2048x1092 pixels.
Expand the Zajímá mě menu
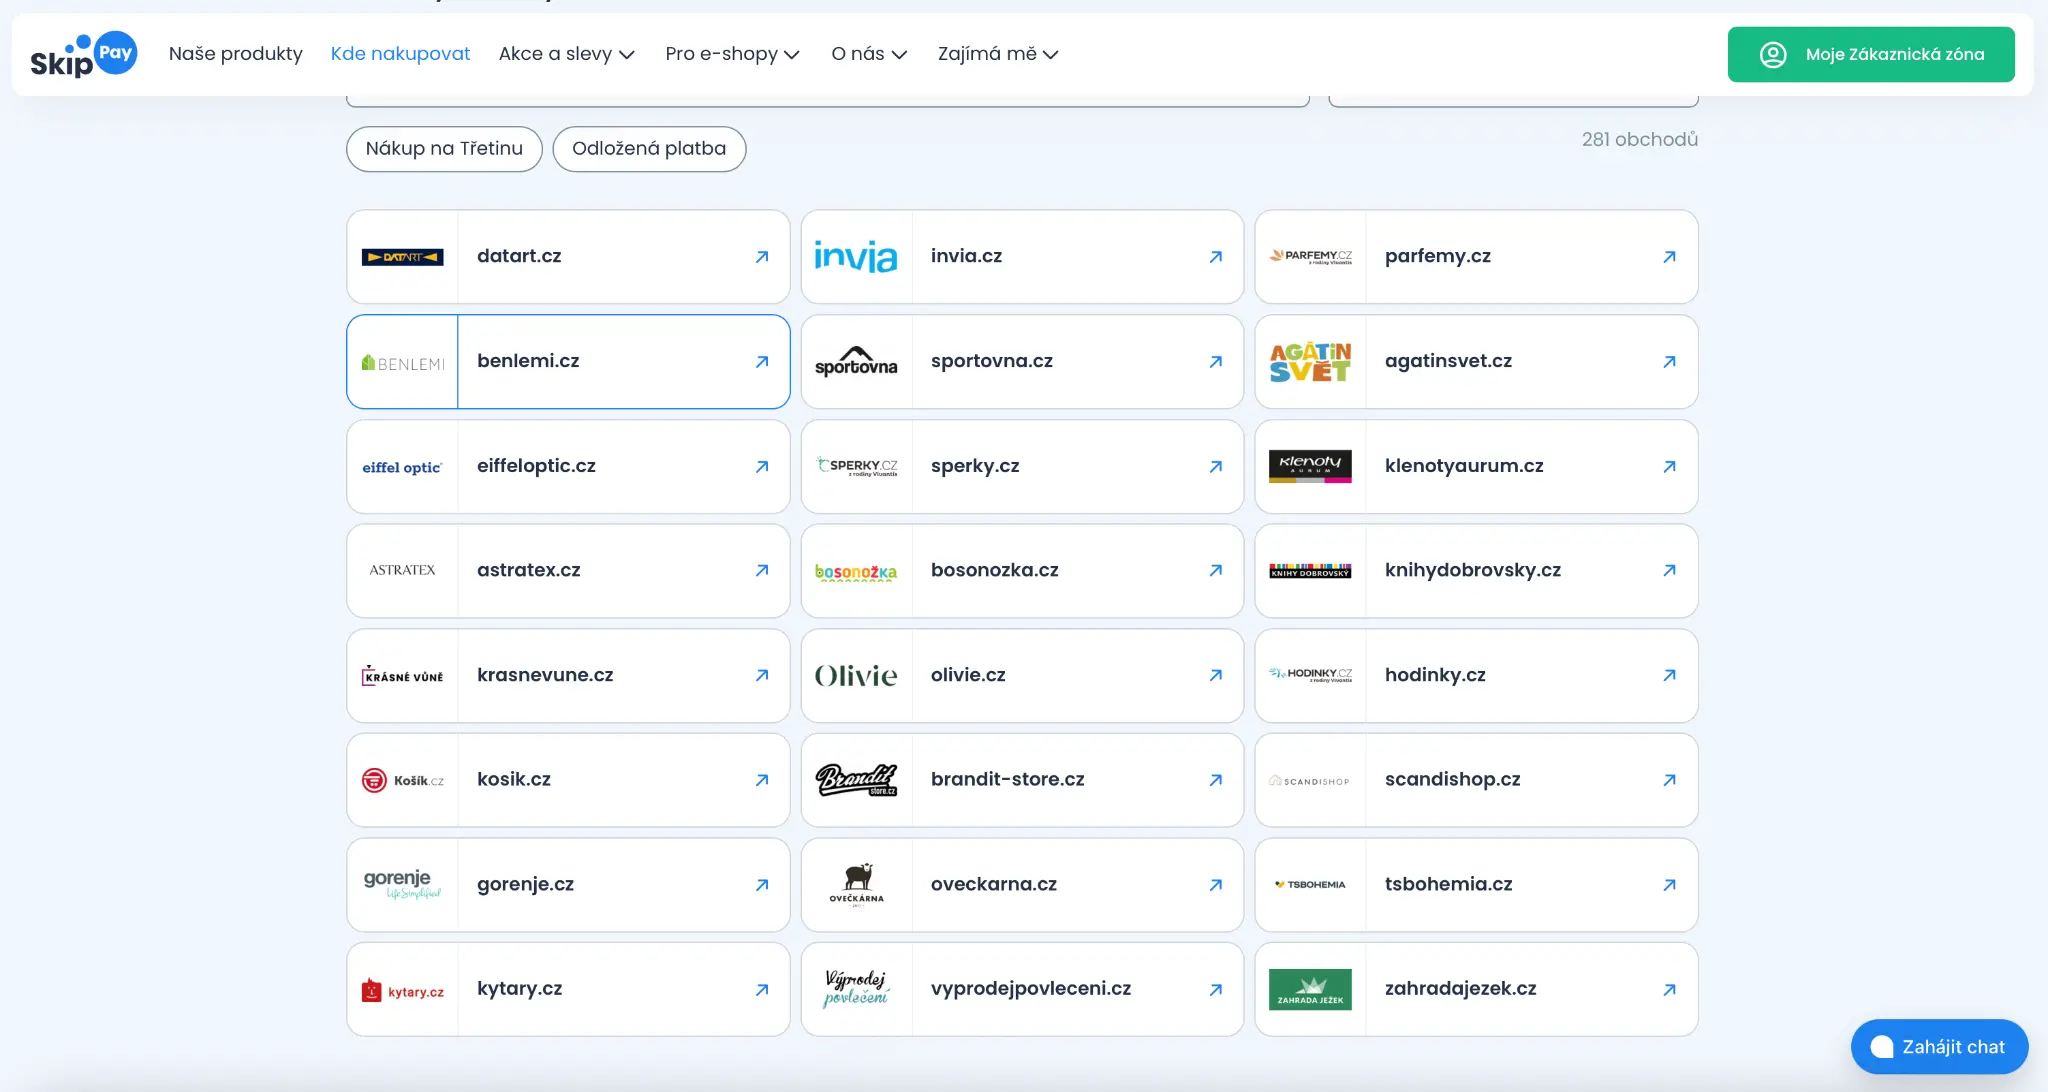pos(998,54)
